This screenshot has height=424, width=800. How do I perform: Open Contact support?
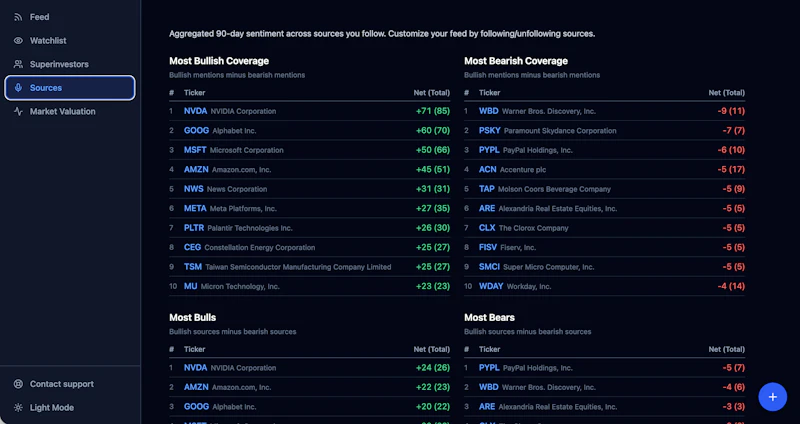70,384
